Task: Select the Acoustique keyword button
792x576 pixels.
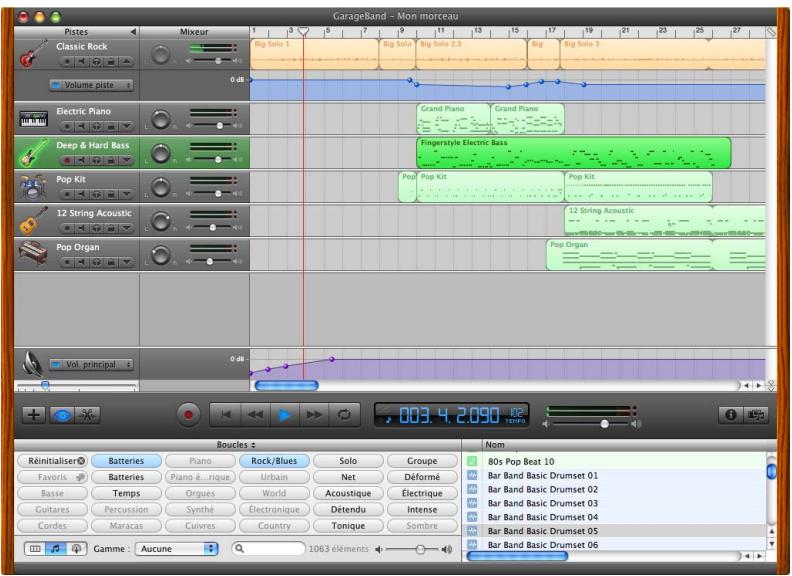Action: point(348,493)
